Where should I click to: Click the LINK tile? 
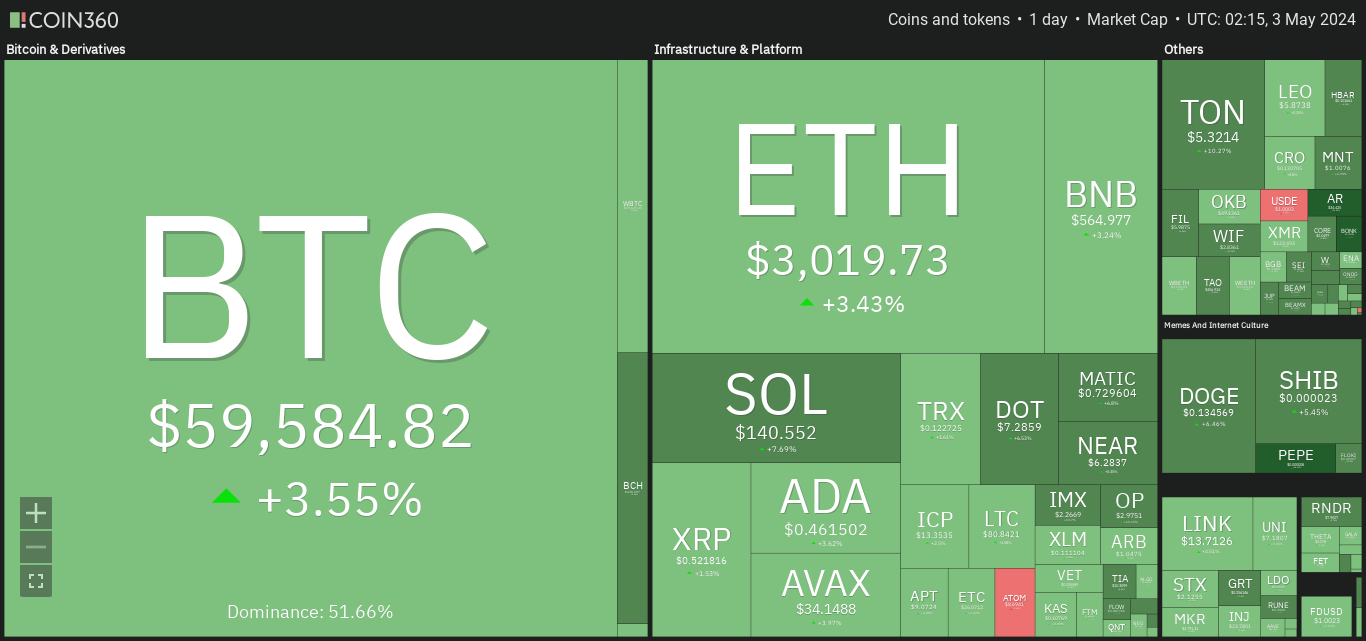point(1207,534)
